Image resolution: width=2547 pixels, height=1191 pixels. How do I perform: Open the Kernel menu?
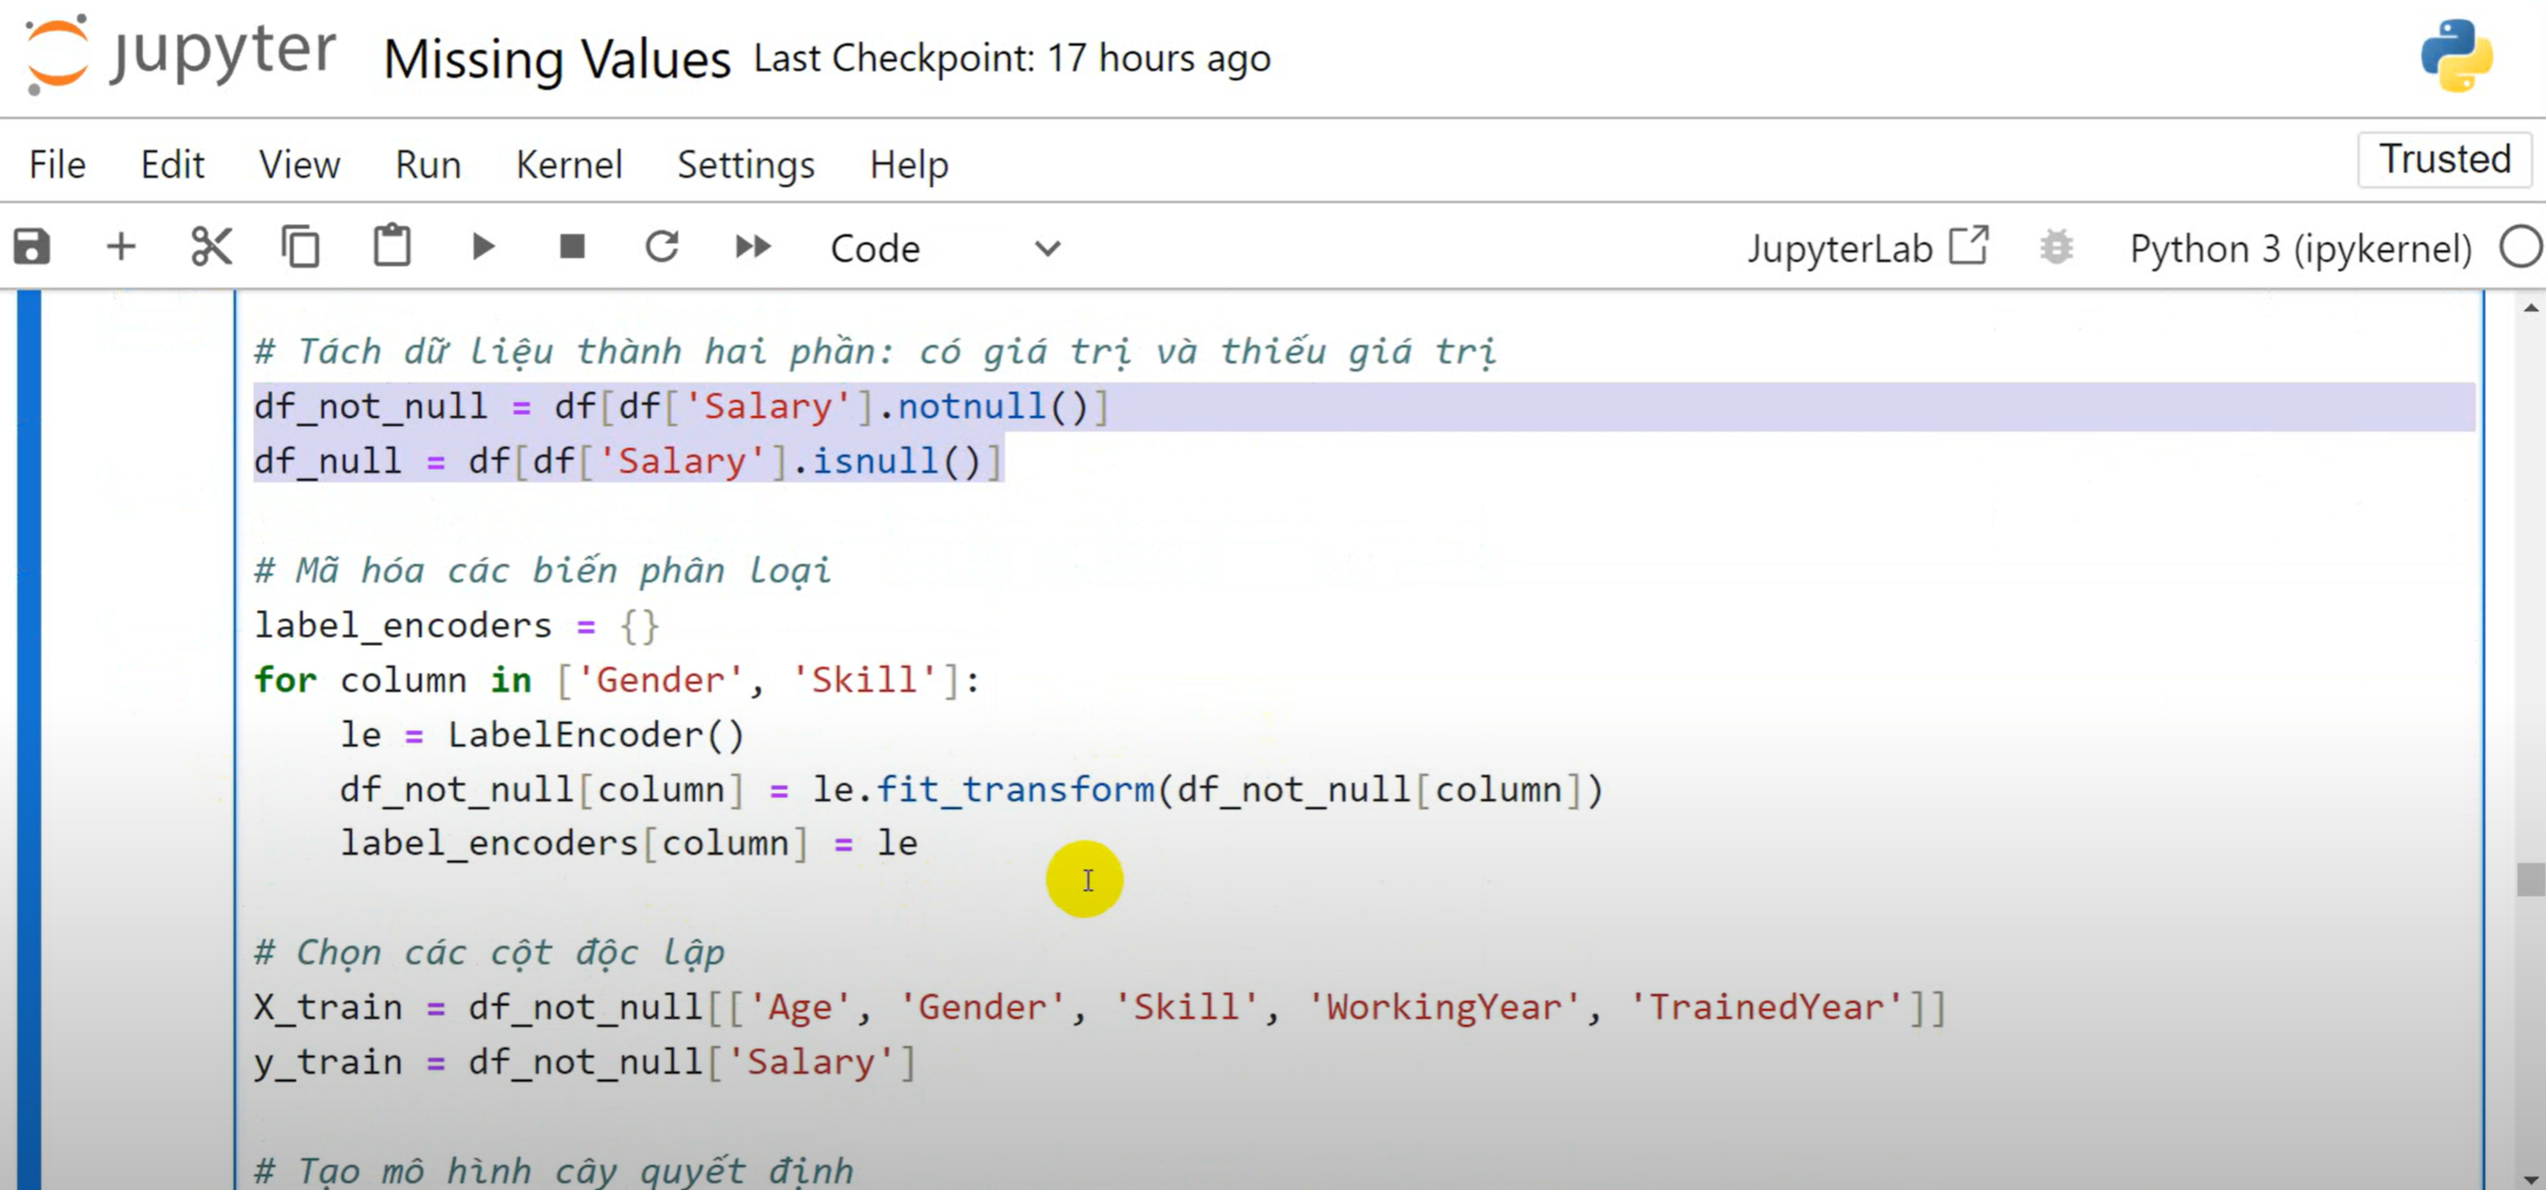(569, 164)
